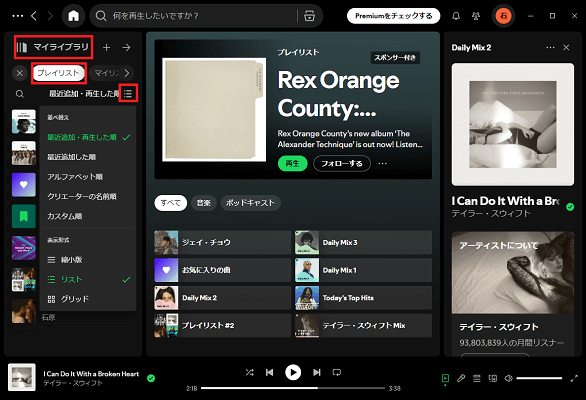Screen dimensions: 586x400
Task: Open the notifications bell
Action: (456, 16)
